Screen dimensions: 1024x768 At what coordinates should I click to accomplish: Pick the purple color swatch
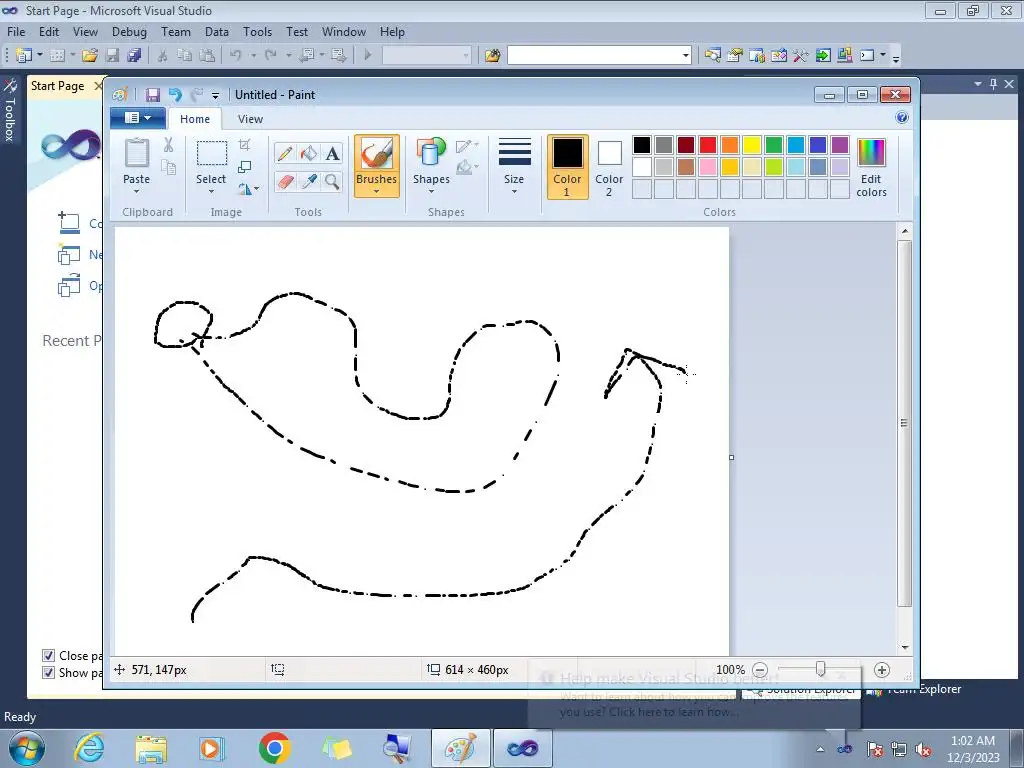pyautogui.click(x=840, y=145)
